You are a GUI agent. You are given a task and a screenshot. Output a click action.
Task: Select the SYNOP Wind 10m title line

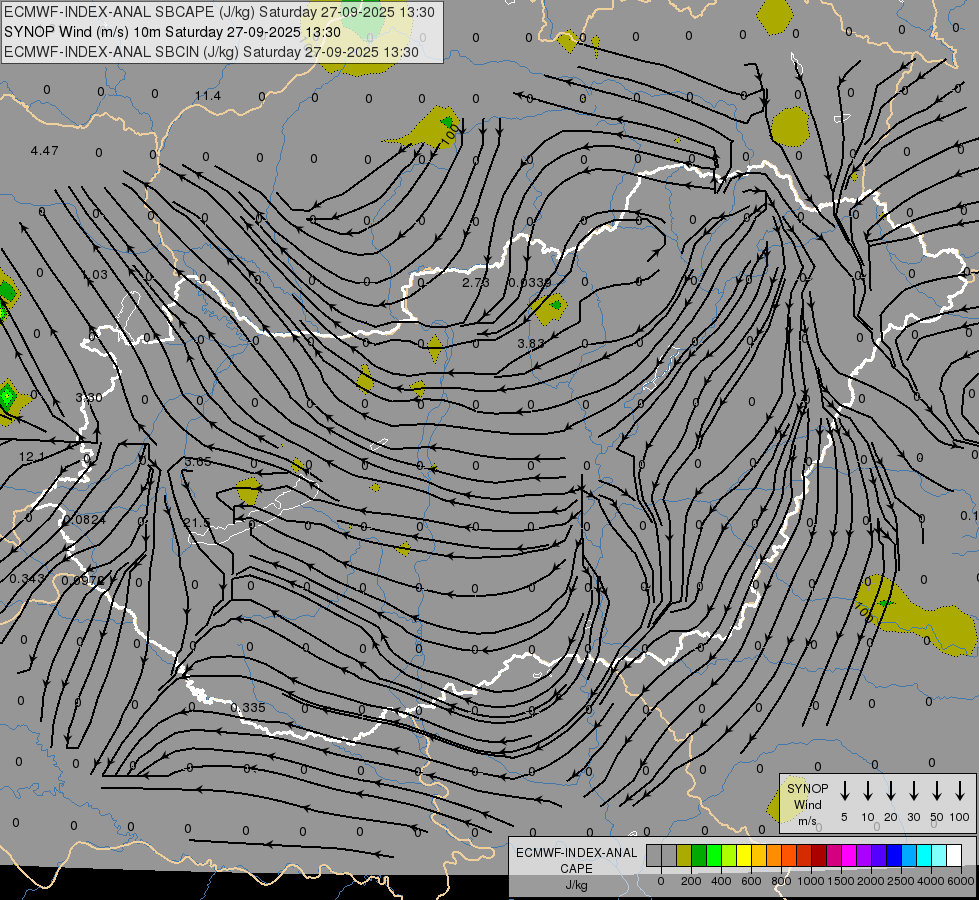pyautogui.click(x=172, y=32)
